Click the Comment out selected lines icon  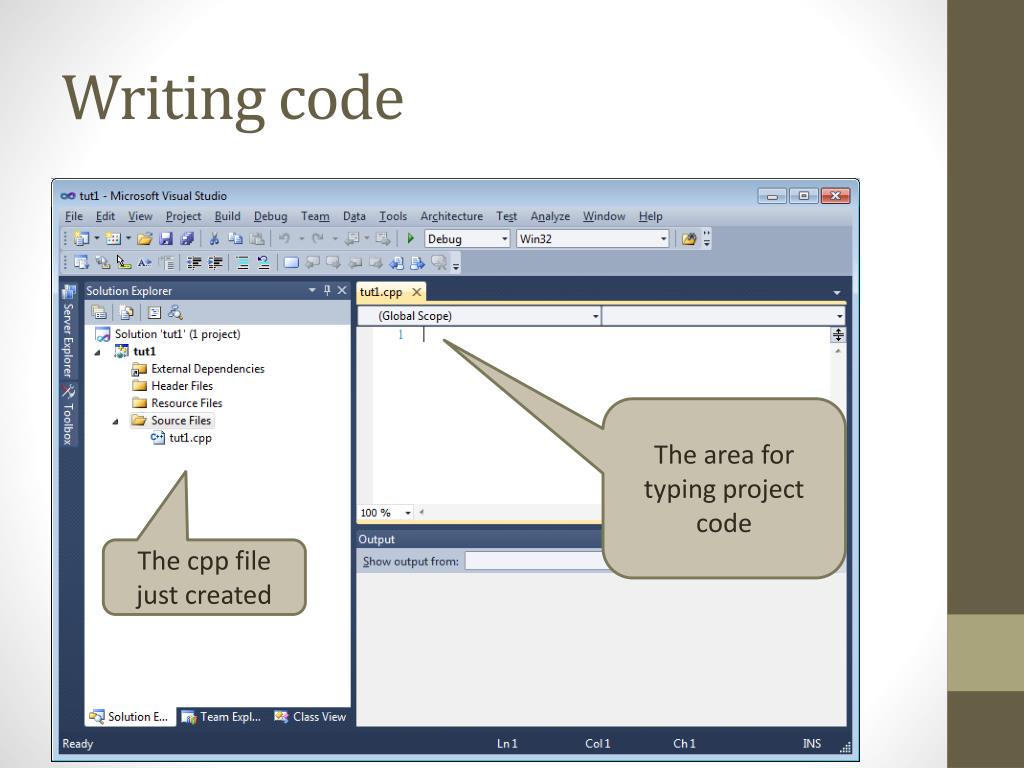[242, 263]
